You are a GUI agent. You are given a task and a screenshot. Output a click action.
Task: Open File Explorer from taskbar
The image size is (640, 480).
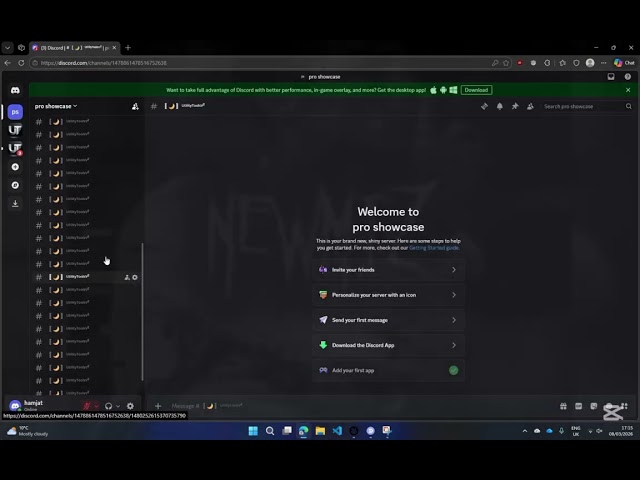[x=320, y=431]
